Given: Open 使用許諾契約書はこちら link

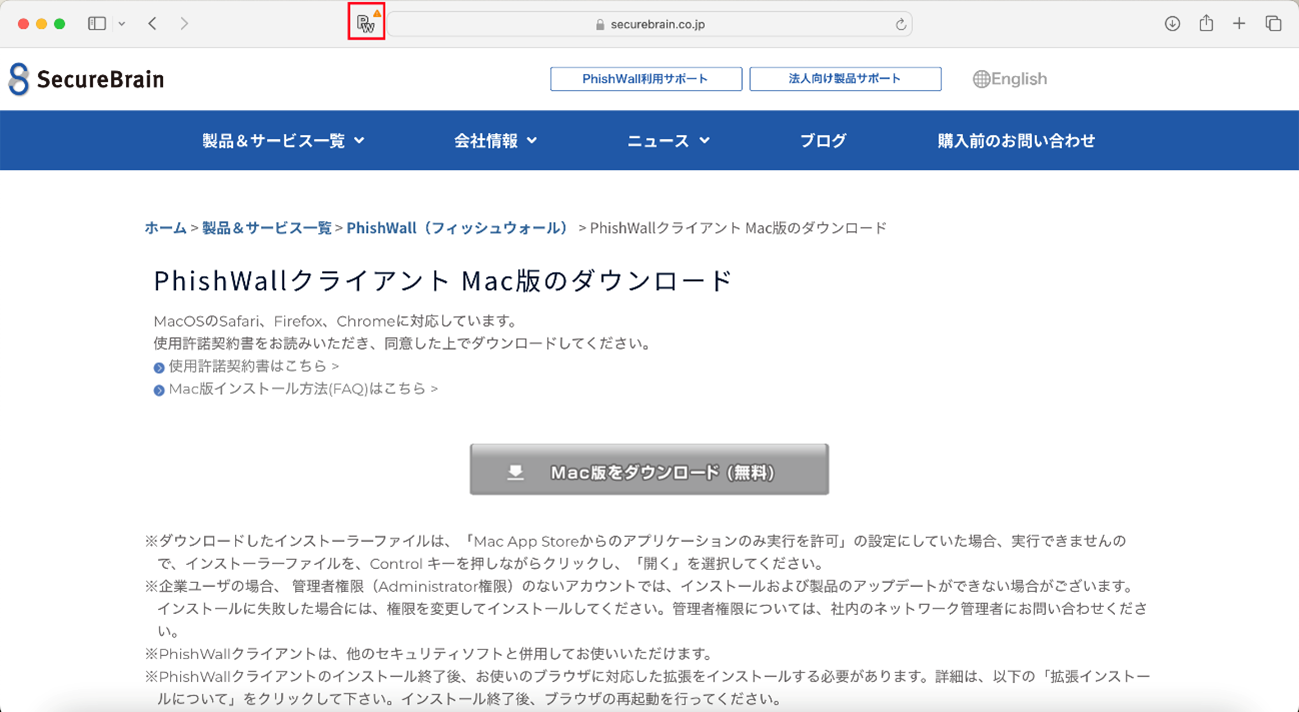Looking at the screenshot, I should point(253,366).
